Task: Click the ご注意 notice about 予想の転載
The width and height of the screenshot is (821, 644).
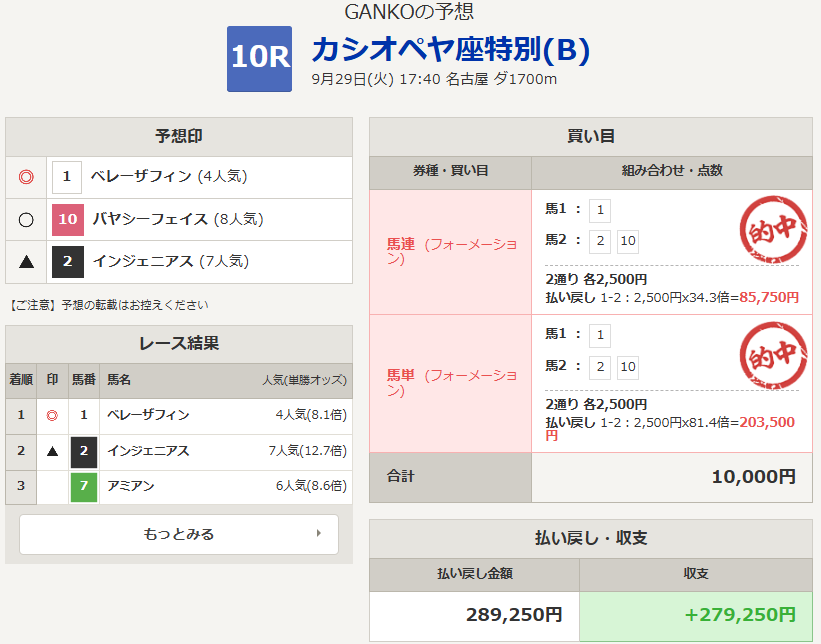Action: [108, 305]
